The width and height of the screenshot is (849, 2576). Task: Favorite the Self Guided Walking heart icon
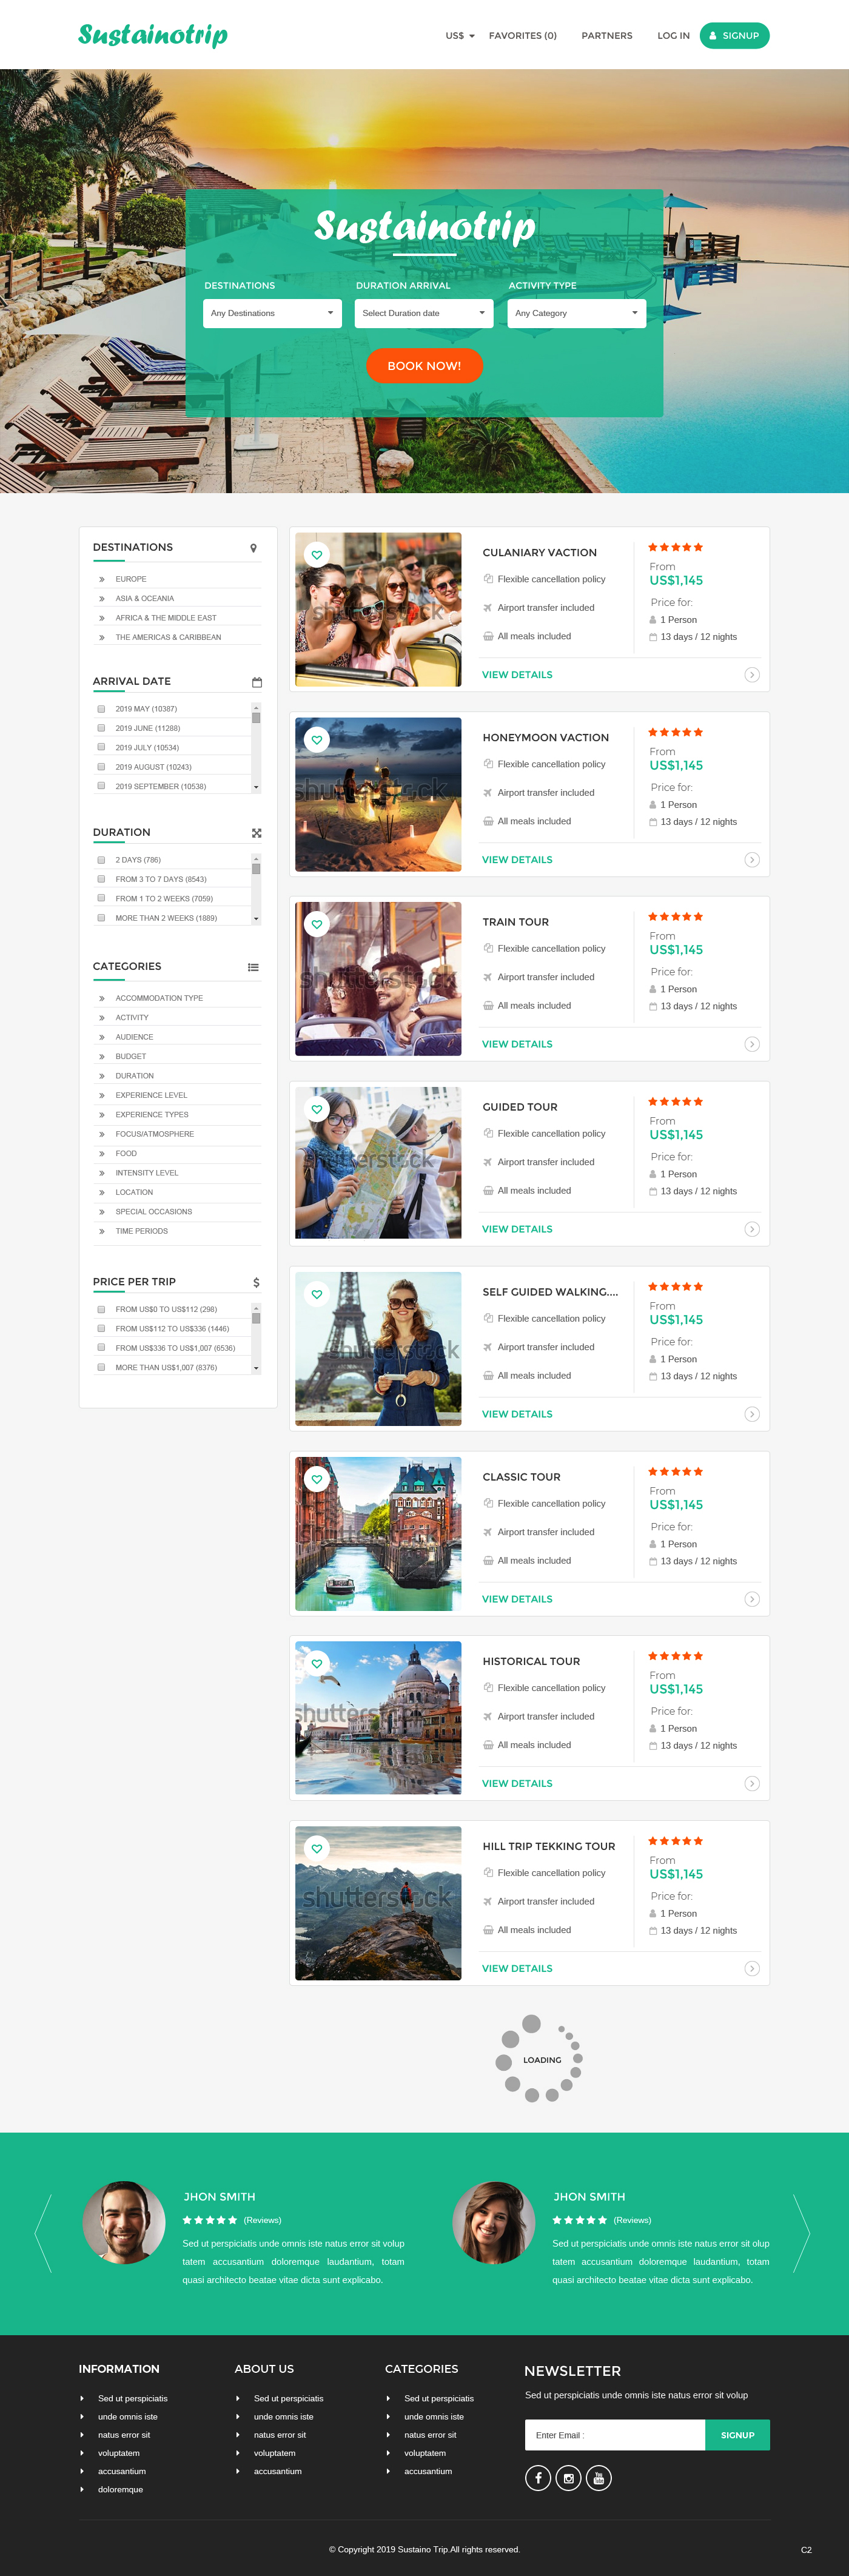coord(317,1294)
